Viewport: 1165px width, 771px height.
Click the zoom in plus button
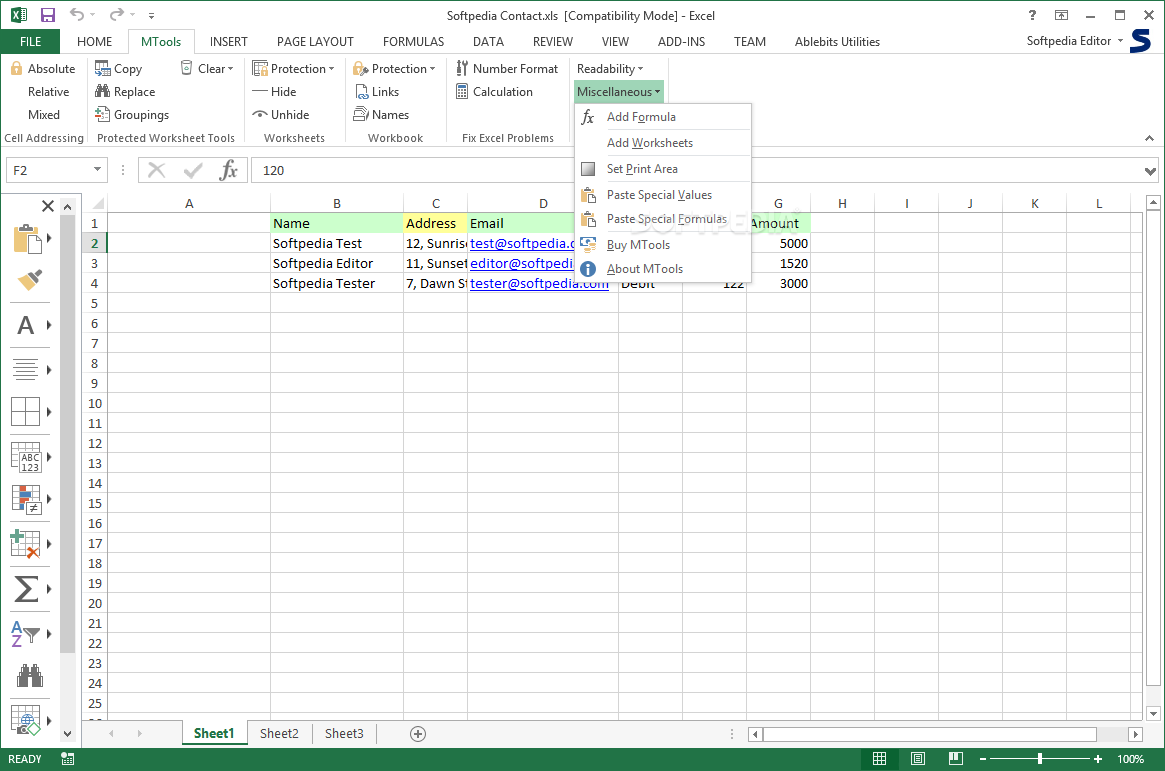(1097, 758)
